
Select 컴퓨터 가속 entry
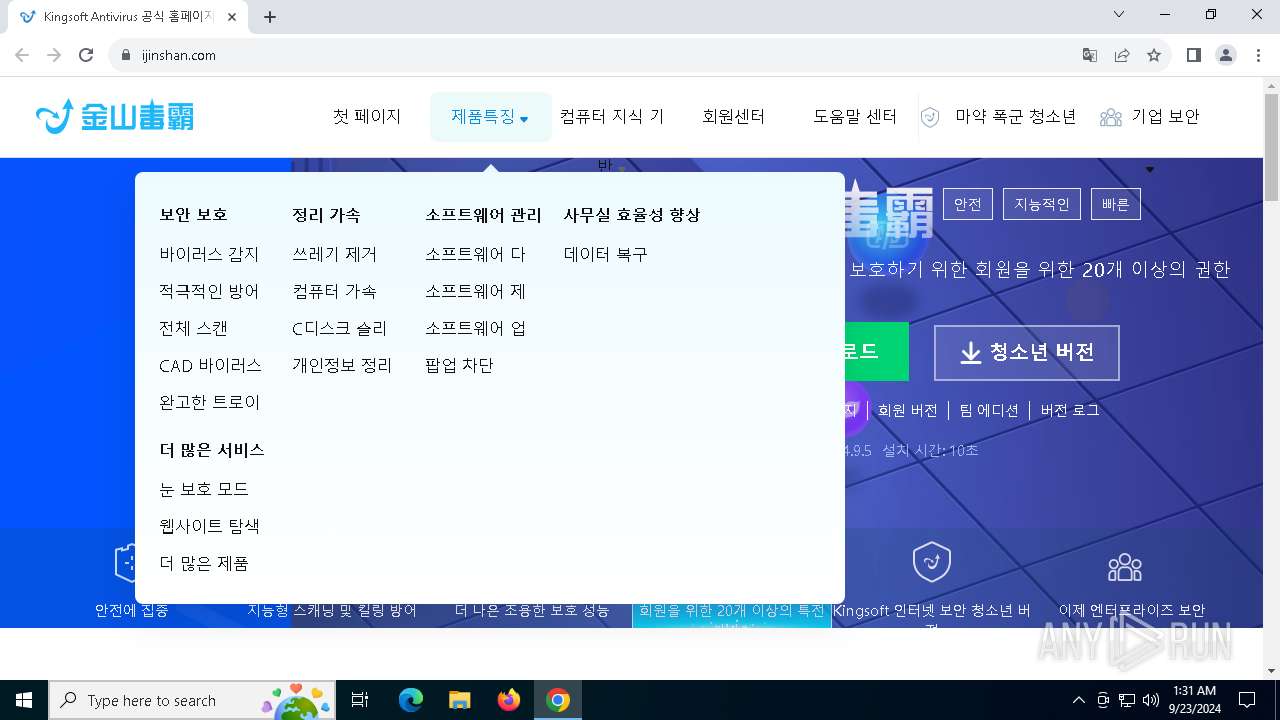pyautogui.click(x=335, y=291)
